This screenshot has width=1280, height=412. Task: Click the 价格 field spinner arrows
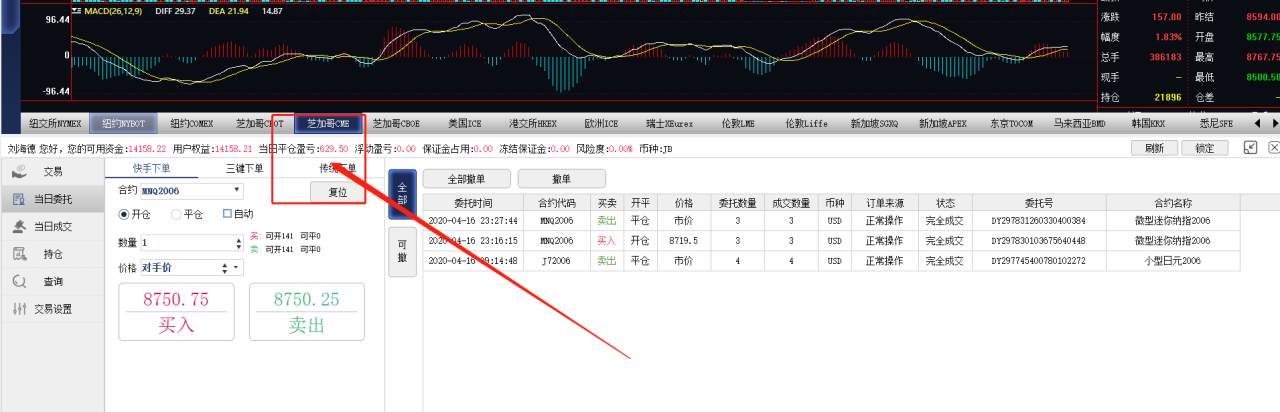(x=224, y=268)
